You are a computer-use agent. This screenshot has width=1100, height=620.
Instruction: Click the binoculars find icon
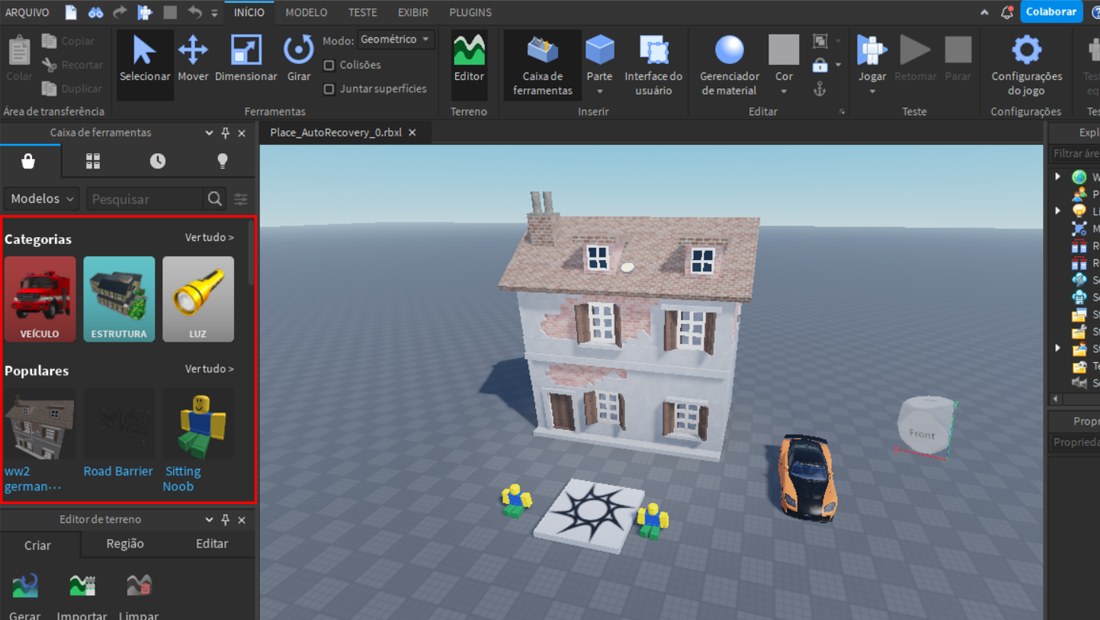pos(95,12)
